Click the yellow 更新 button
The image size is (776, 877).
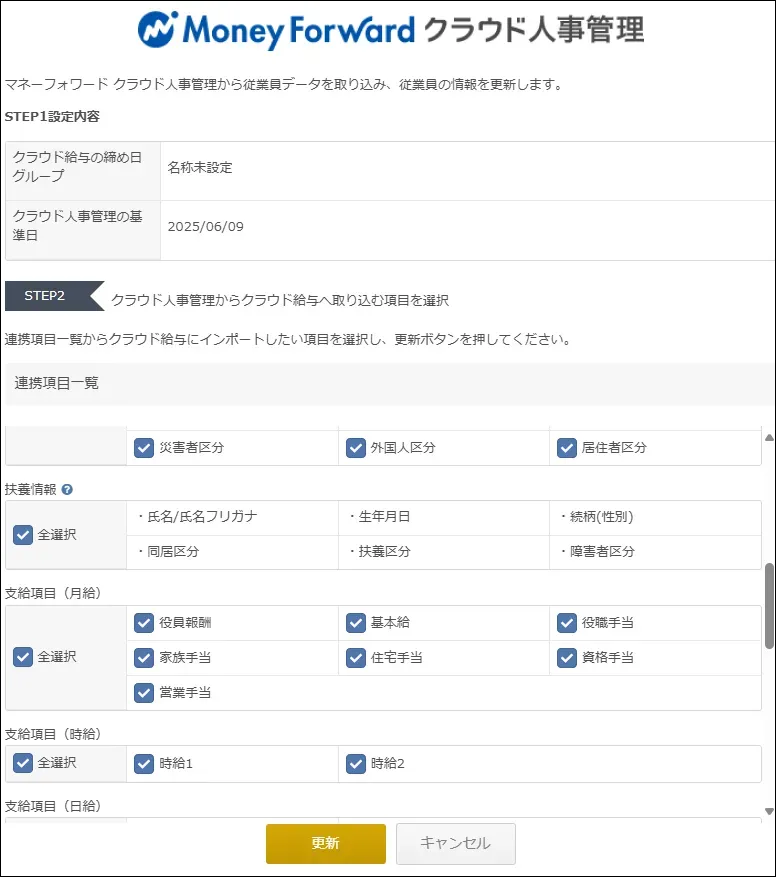pos(326,843)
